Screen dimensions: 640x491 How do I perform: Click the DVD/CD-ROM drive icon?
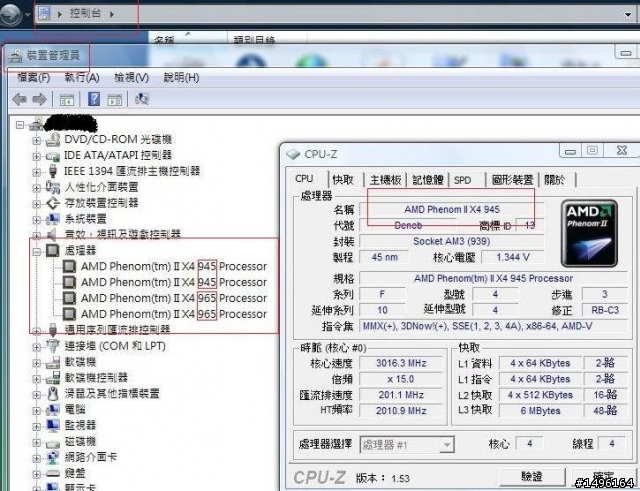click(x=53, y=140)
